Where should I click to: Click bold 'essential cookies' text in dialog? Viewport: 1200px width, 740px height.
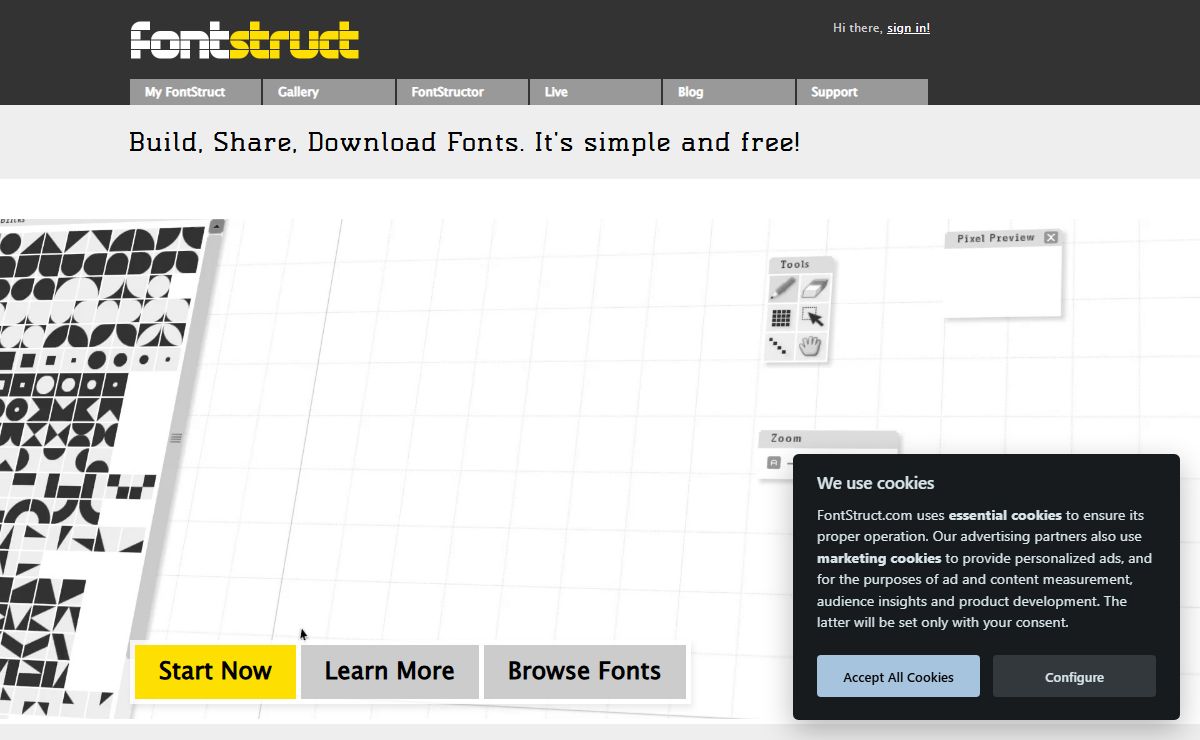coord(1005,515)
